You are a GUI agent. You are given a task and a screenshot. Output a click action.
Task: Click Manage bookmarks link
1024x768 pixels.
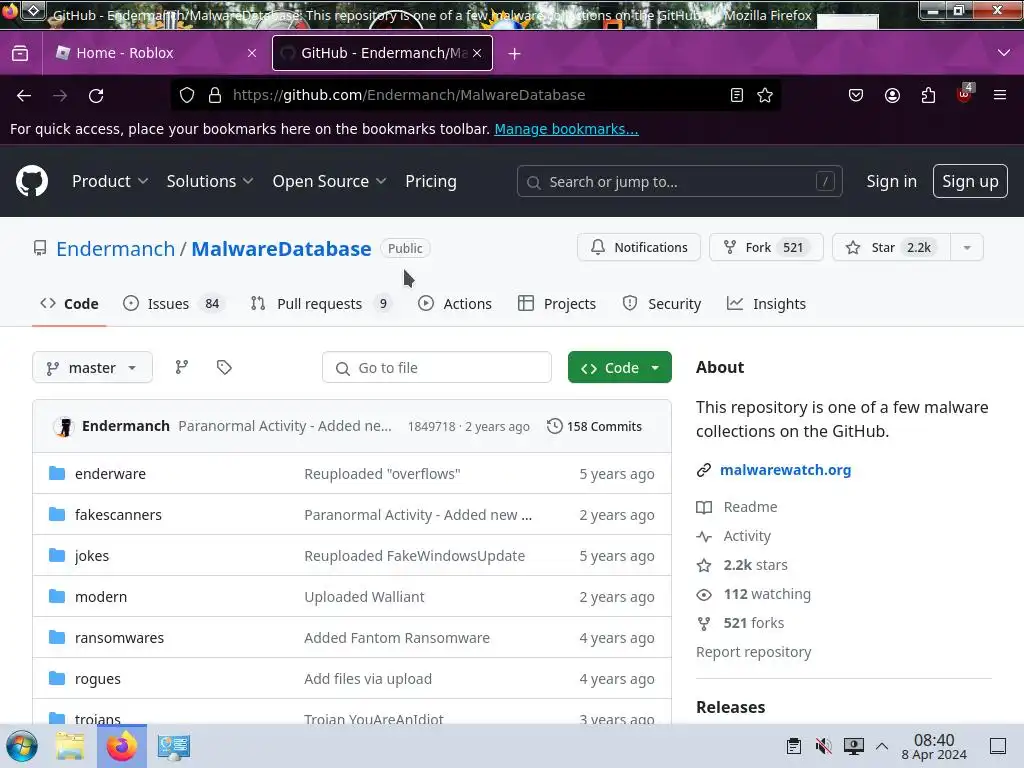tap(566, 129)
